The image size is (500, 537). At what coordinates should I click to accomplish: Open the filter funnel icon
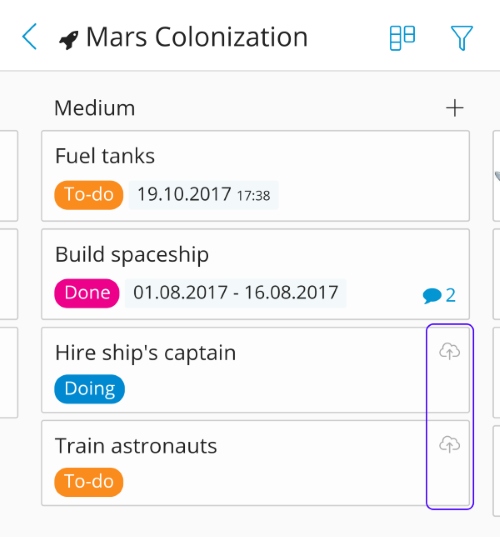(462, 38)
